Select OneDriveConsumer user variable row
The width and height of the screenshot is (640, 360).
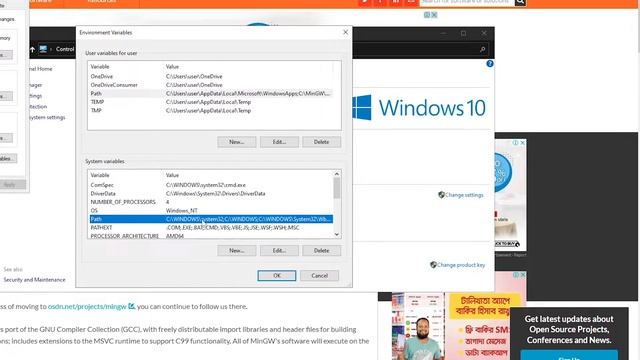click(211, 85)
